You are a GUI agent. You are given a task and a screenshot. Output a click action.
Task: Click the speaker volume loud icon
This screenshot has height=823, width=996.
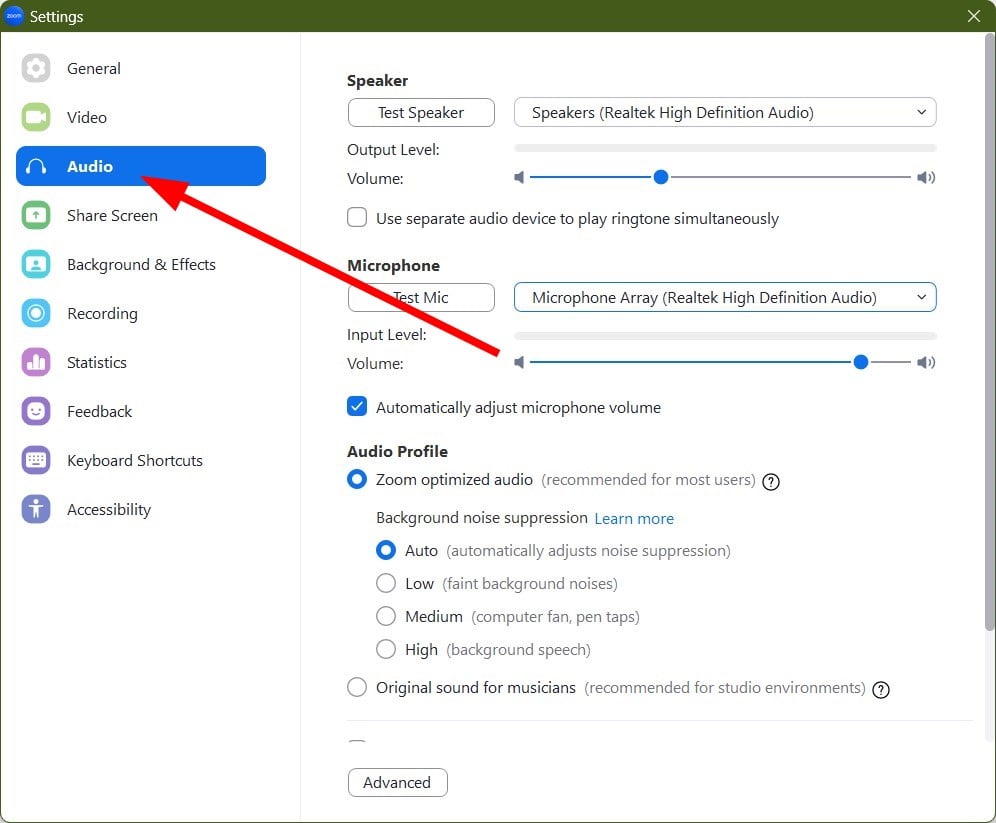click(926, 177)
